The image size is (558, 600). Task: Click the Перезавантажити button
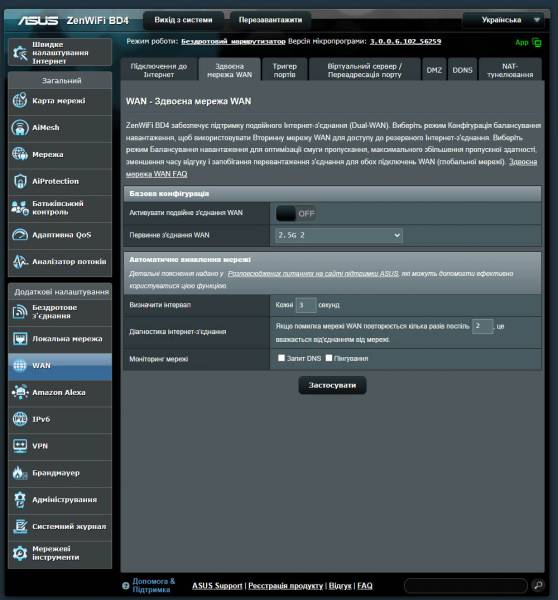tap(270, 20)
